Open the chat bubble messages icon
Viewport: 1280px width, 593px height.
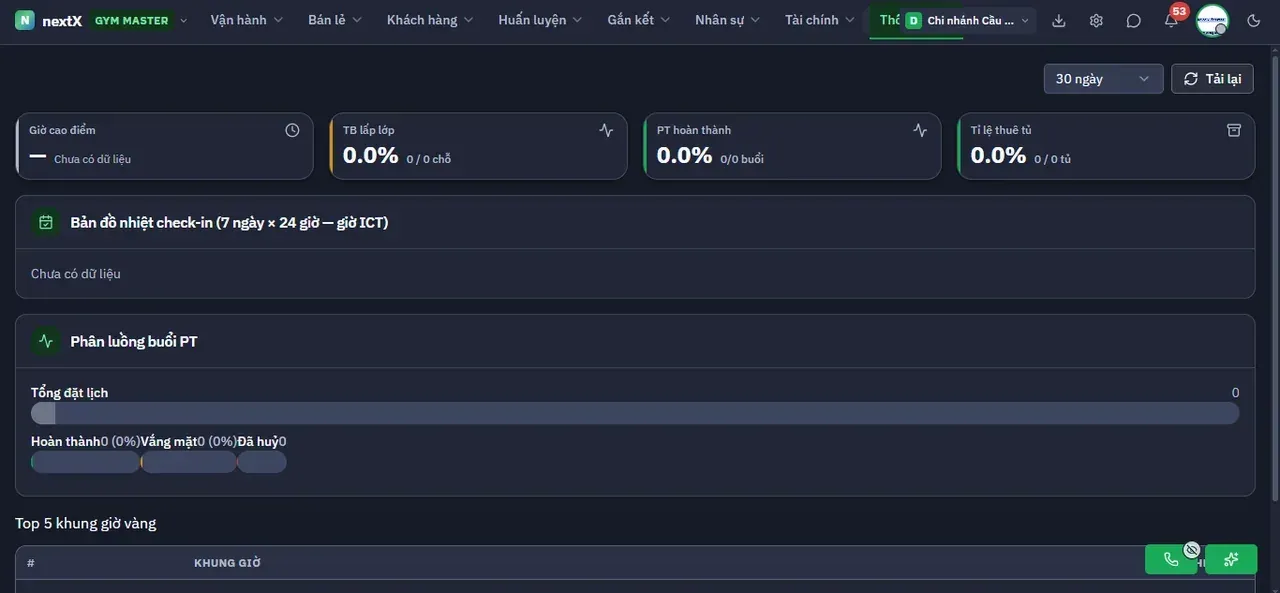pos(1133,20)
